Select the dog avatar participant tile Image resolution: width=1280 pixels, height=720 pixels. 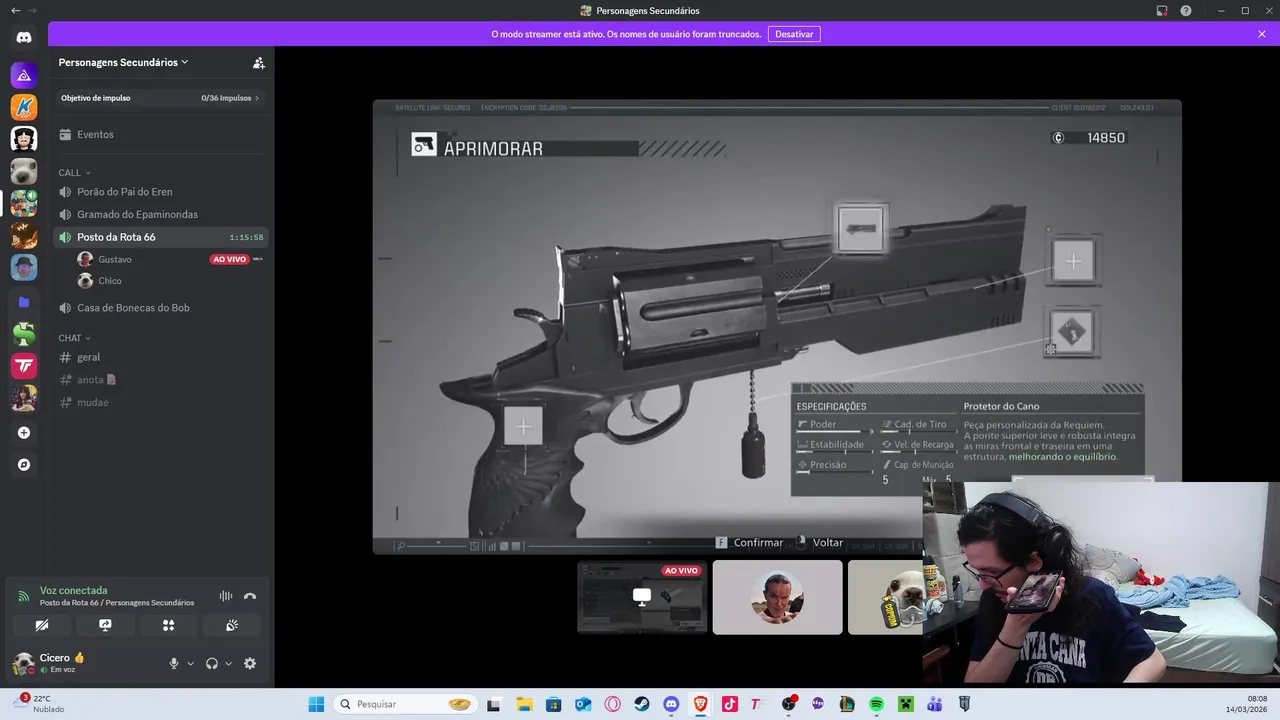pyautogui.click(x=886, y=597)
